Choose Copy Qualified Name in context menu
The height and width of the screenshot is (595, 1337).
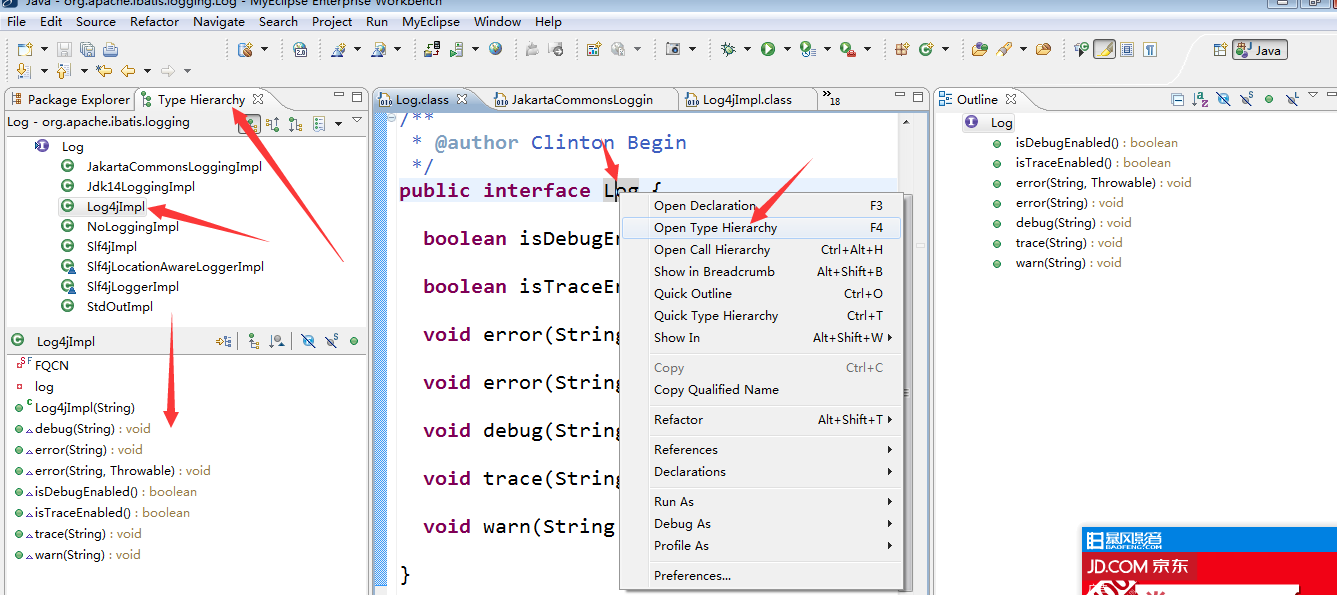point(761,390)
